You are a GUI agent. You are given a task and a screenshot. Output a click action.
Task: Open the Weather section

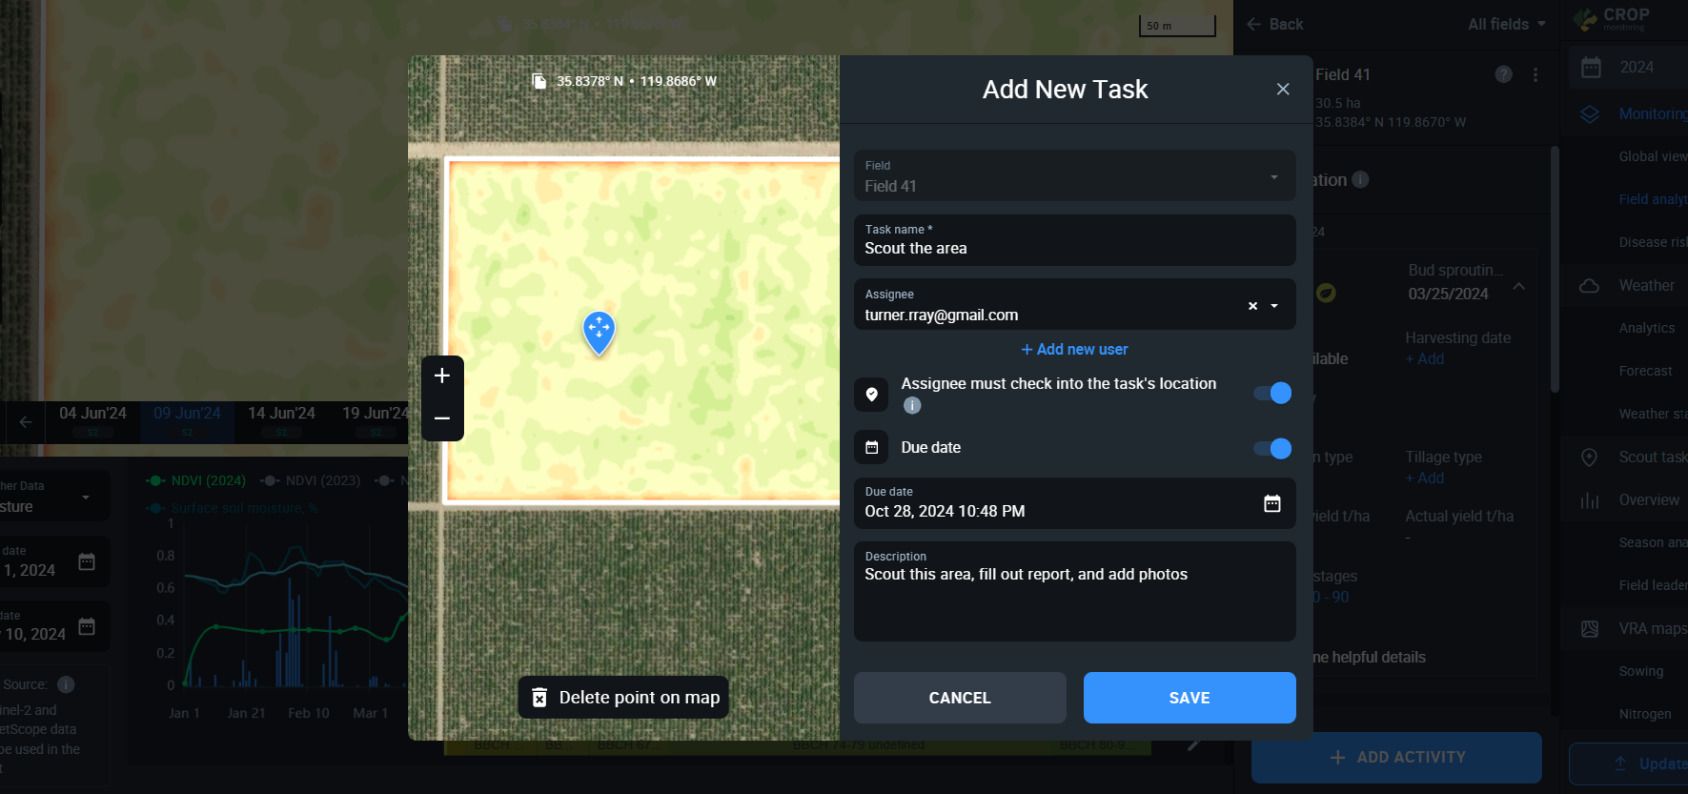1646,286
